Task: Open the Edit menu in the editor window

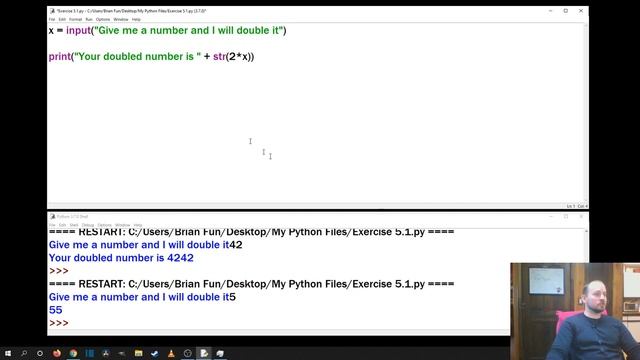Action: click(62, 19)
